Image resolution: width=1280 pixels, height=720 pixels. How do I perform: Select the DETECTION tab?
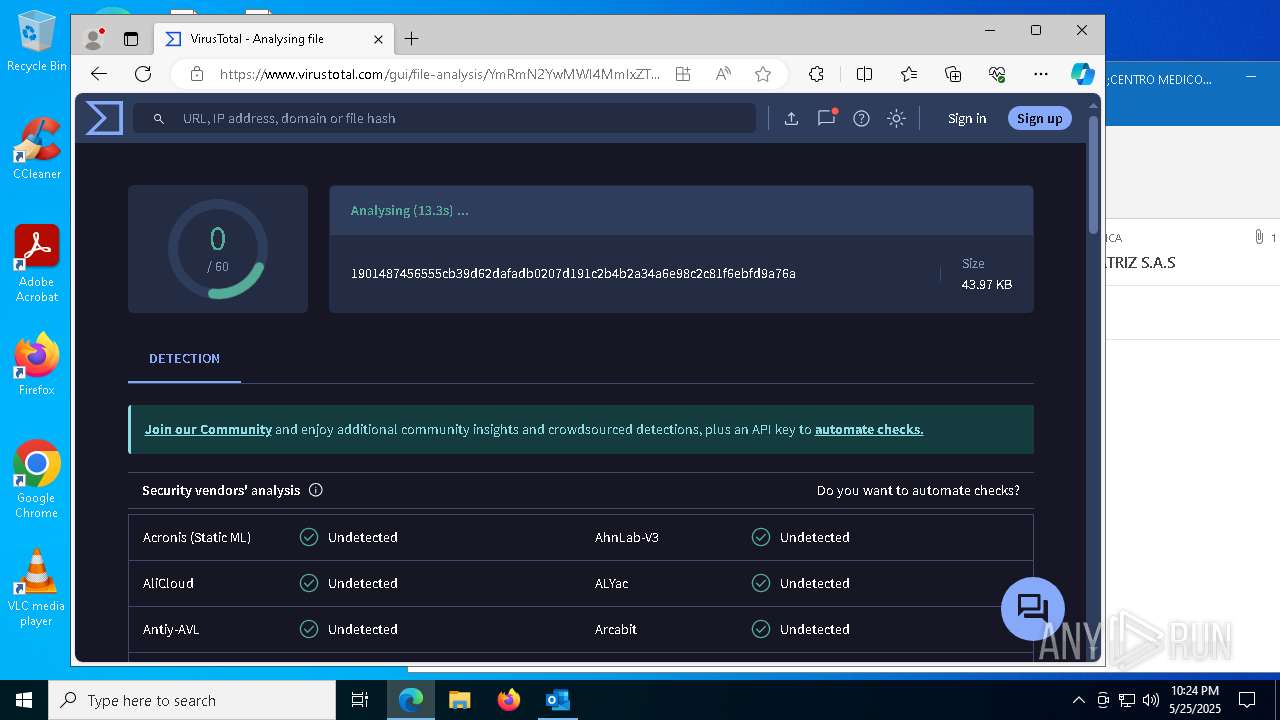pyautogui.click(x=184, y=358)
